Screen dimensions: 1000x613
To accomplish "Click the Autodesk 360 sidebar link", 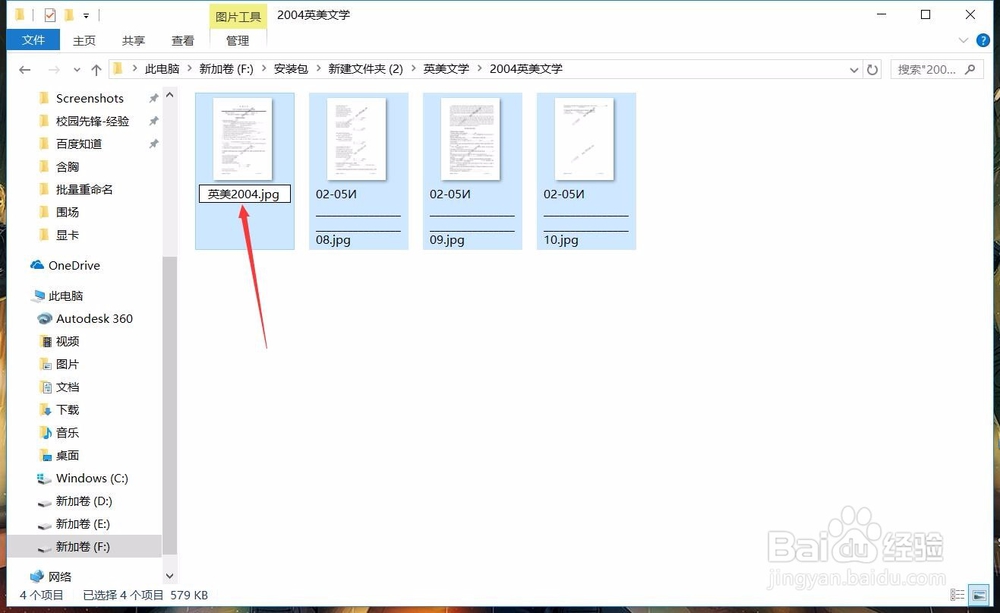I will tap(89, 319).
